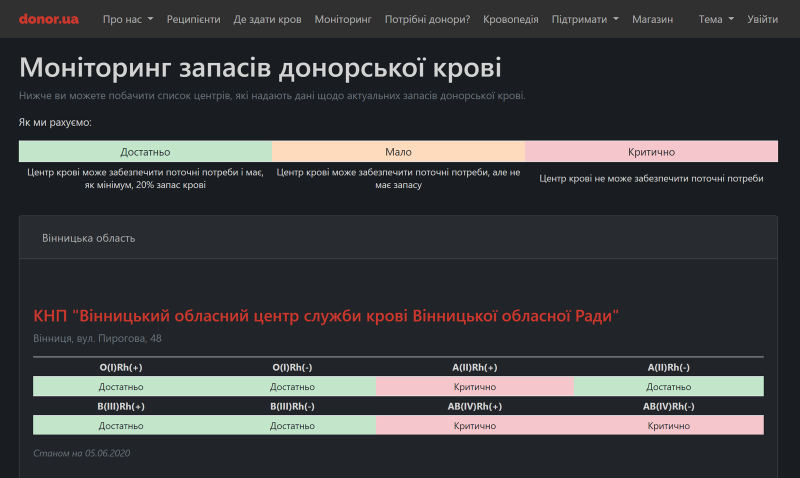Open the Вінницький обласний центр служби крові title

coord(326,316)
